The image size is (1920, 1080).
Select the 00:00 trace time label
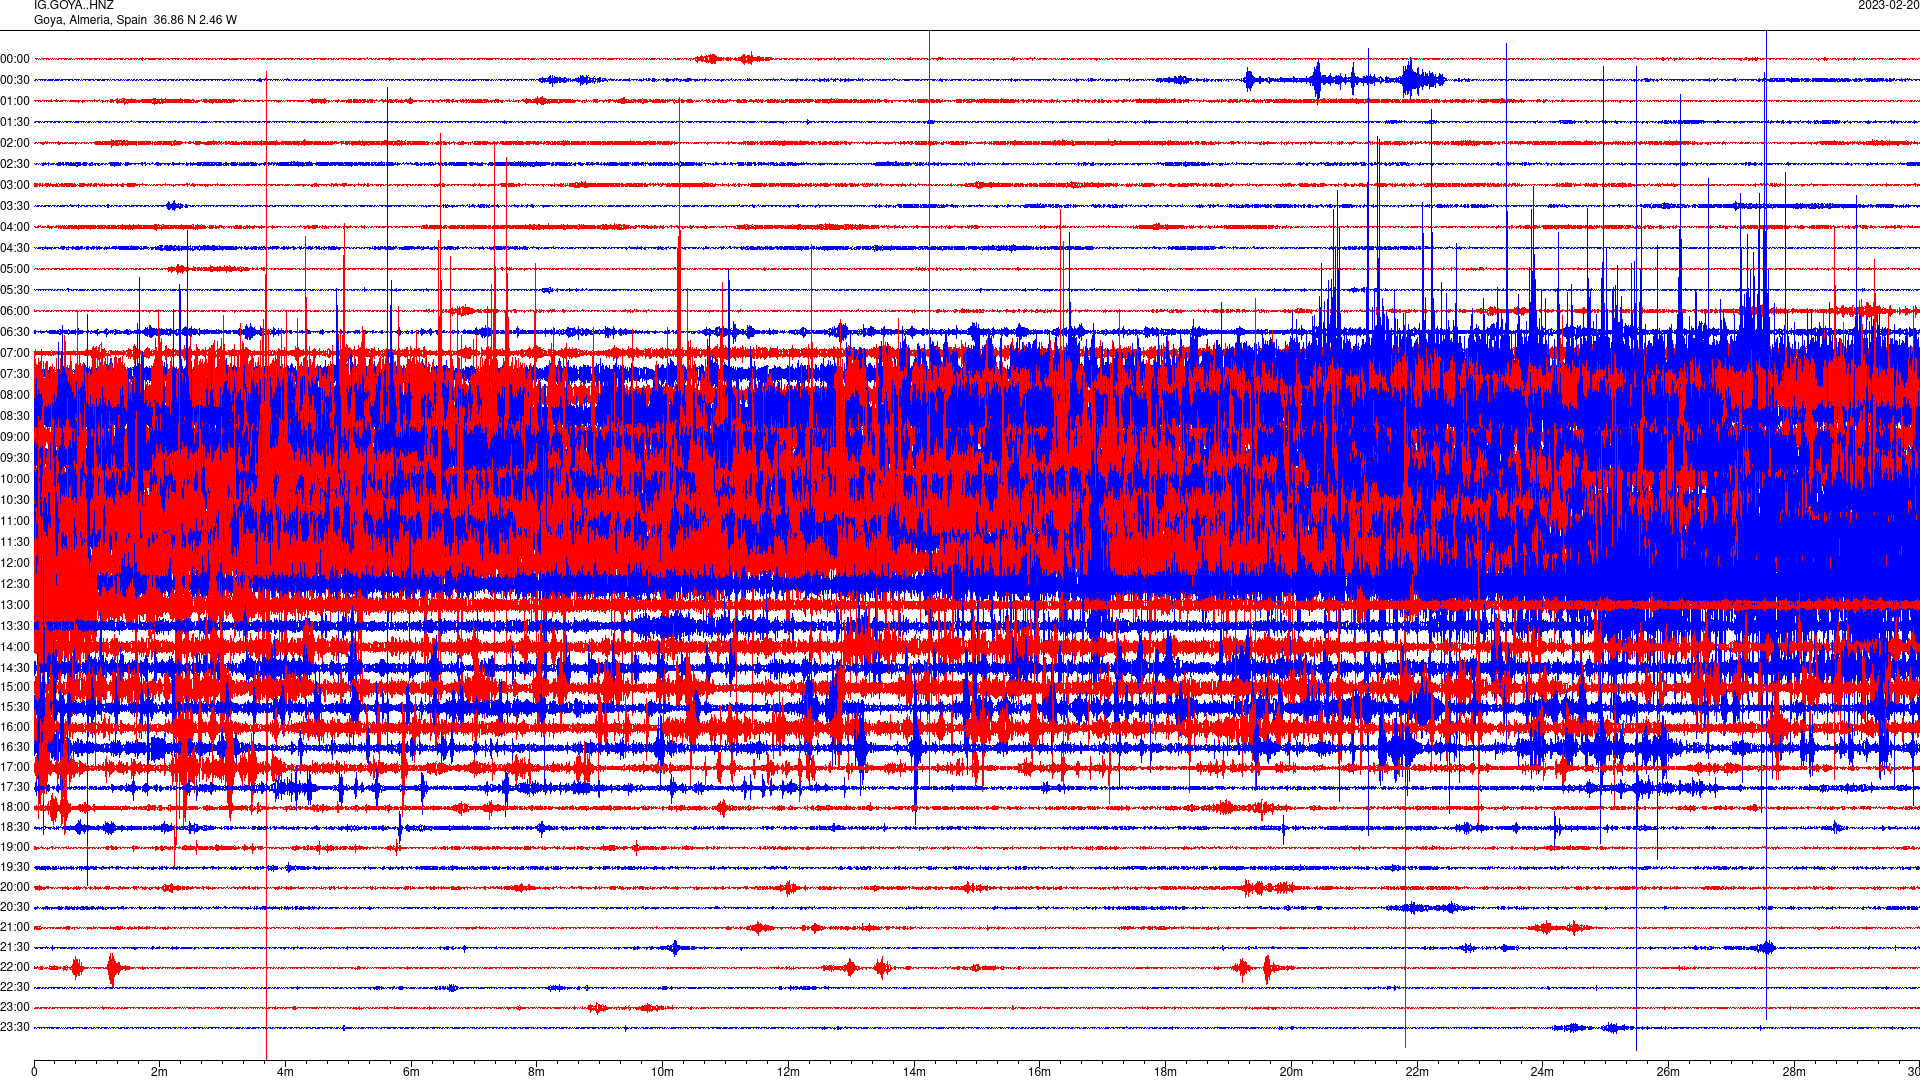point(15,59)
